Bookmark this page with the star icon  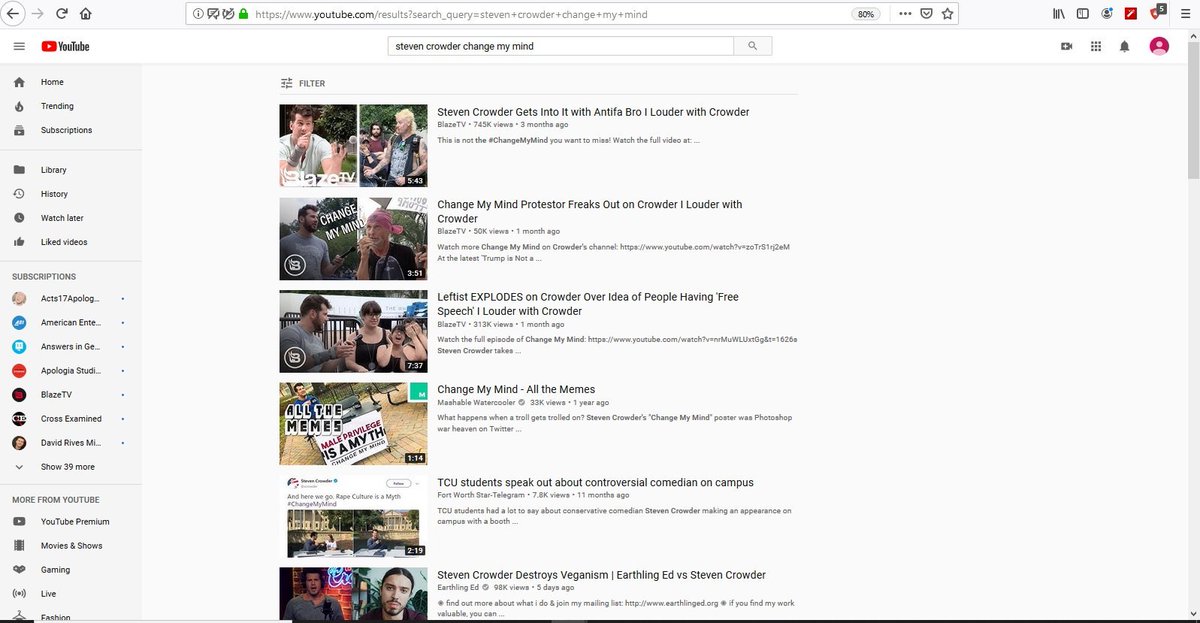coord(948,14)
